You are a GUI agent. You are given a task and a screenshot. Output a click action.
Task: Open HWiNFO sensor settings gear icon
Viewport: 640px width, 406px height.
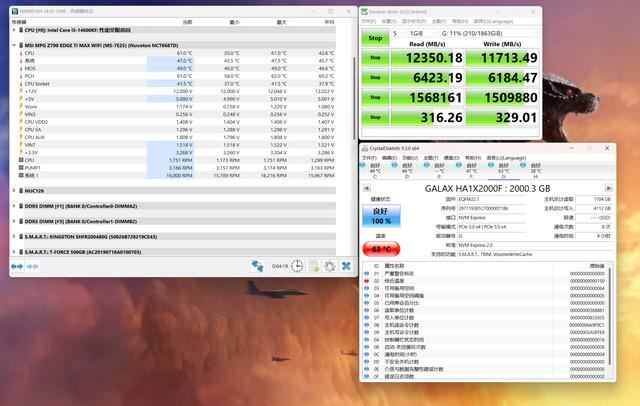[x=329, y=266]
